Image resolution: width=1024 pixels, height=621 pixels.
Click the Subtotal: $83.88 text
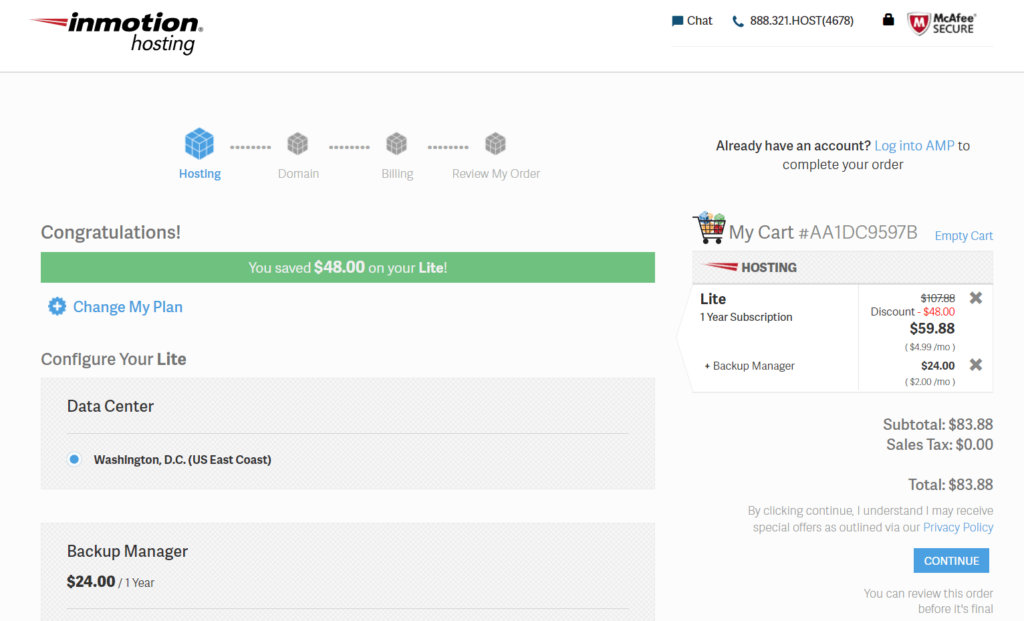tap(938, 424)
